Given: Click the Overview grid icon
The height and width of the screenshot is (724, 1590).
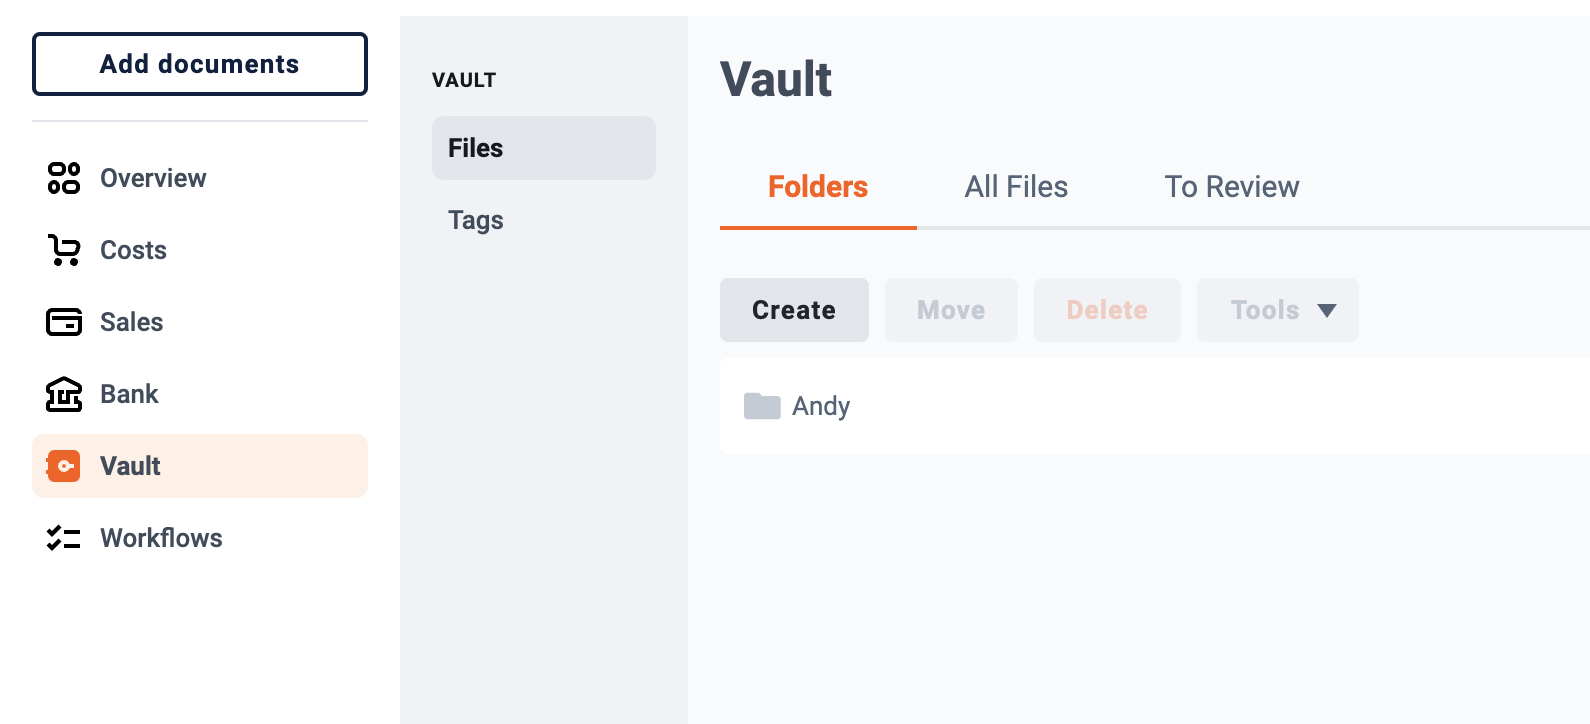Looking at the screenshot, I should click(x=64, y=178).
